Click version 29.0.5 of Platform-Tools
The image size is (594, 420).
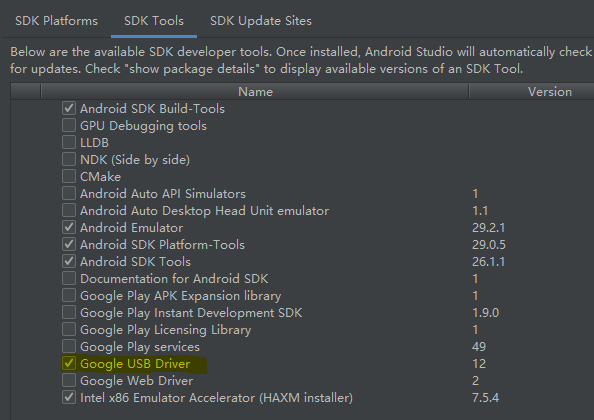[x=489, y=245]
